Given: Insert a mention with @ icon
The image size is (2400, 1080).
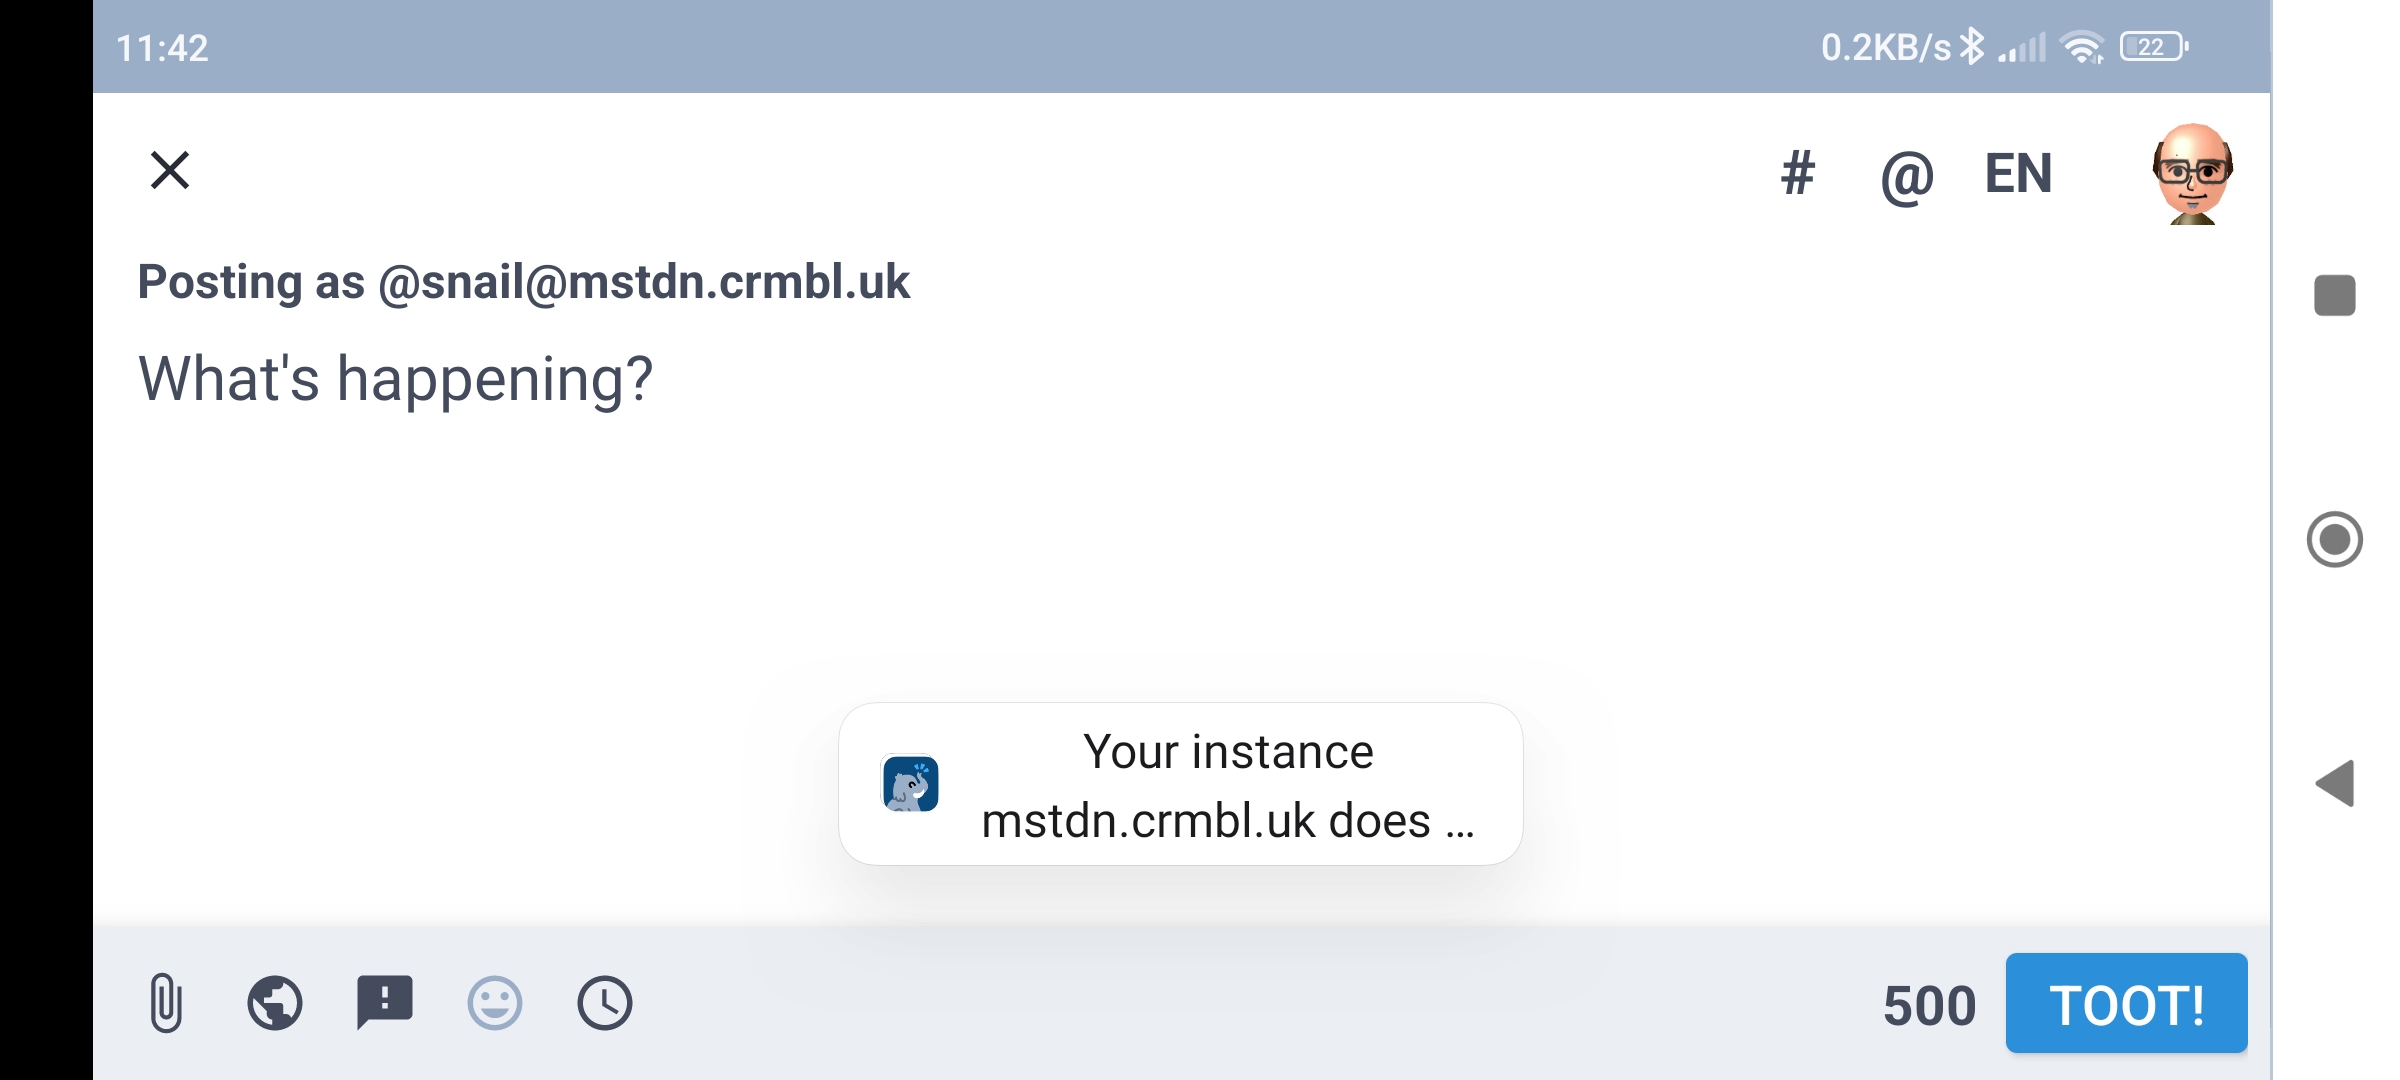Looking at the screenshot, I should (1906, 177).
